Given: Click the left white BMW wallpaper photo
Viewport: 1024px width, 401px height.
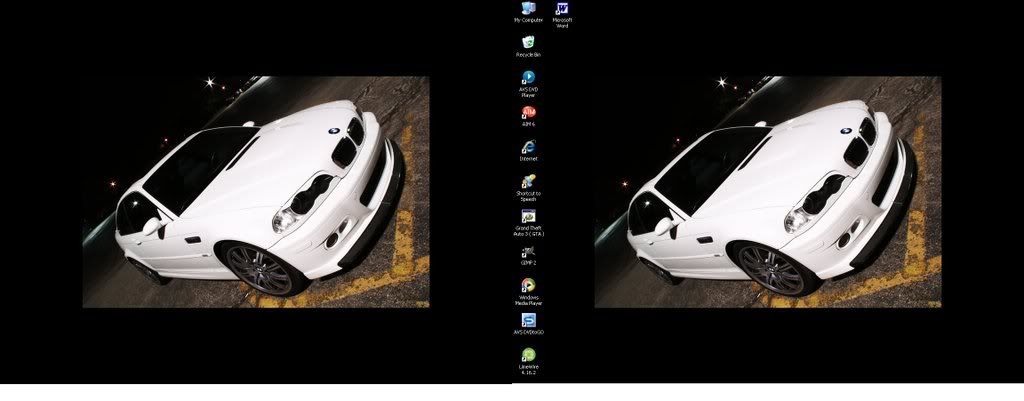Looking at the screenshot, I should (255, 191).
